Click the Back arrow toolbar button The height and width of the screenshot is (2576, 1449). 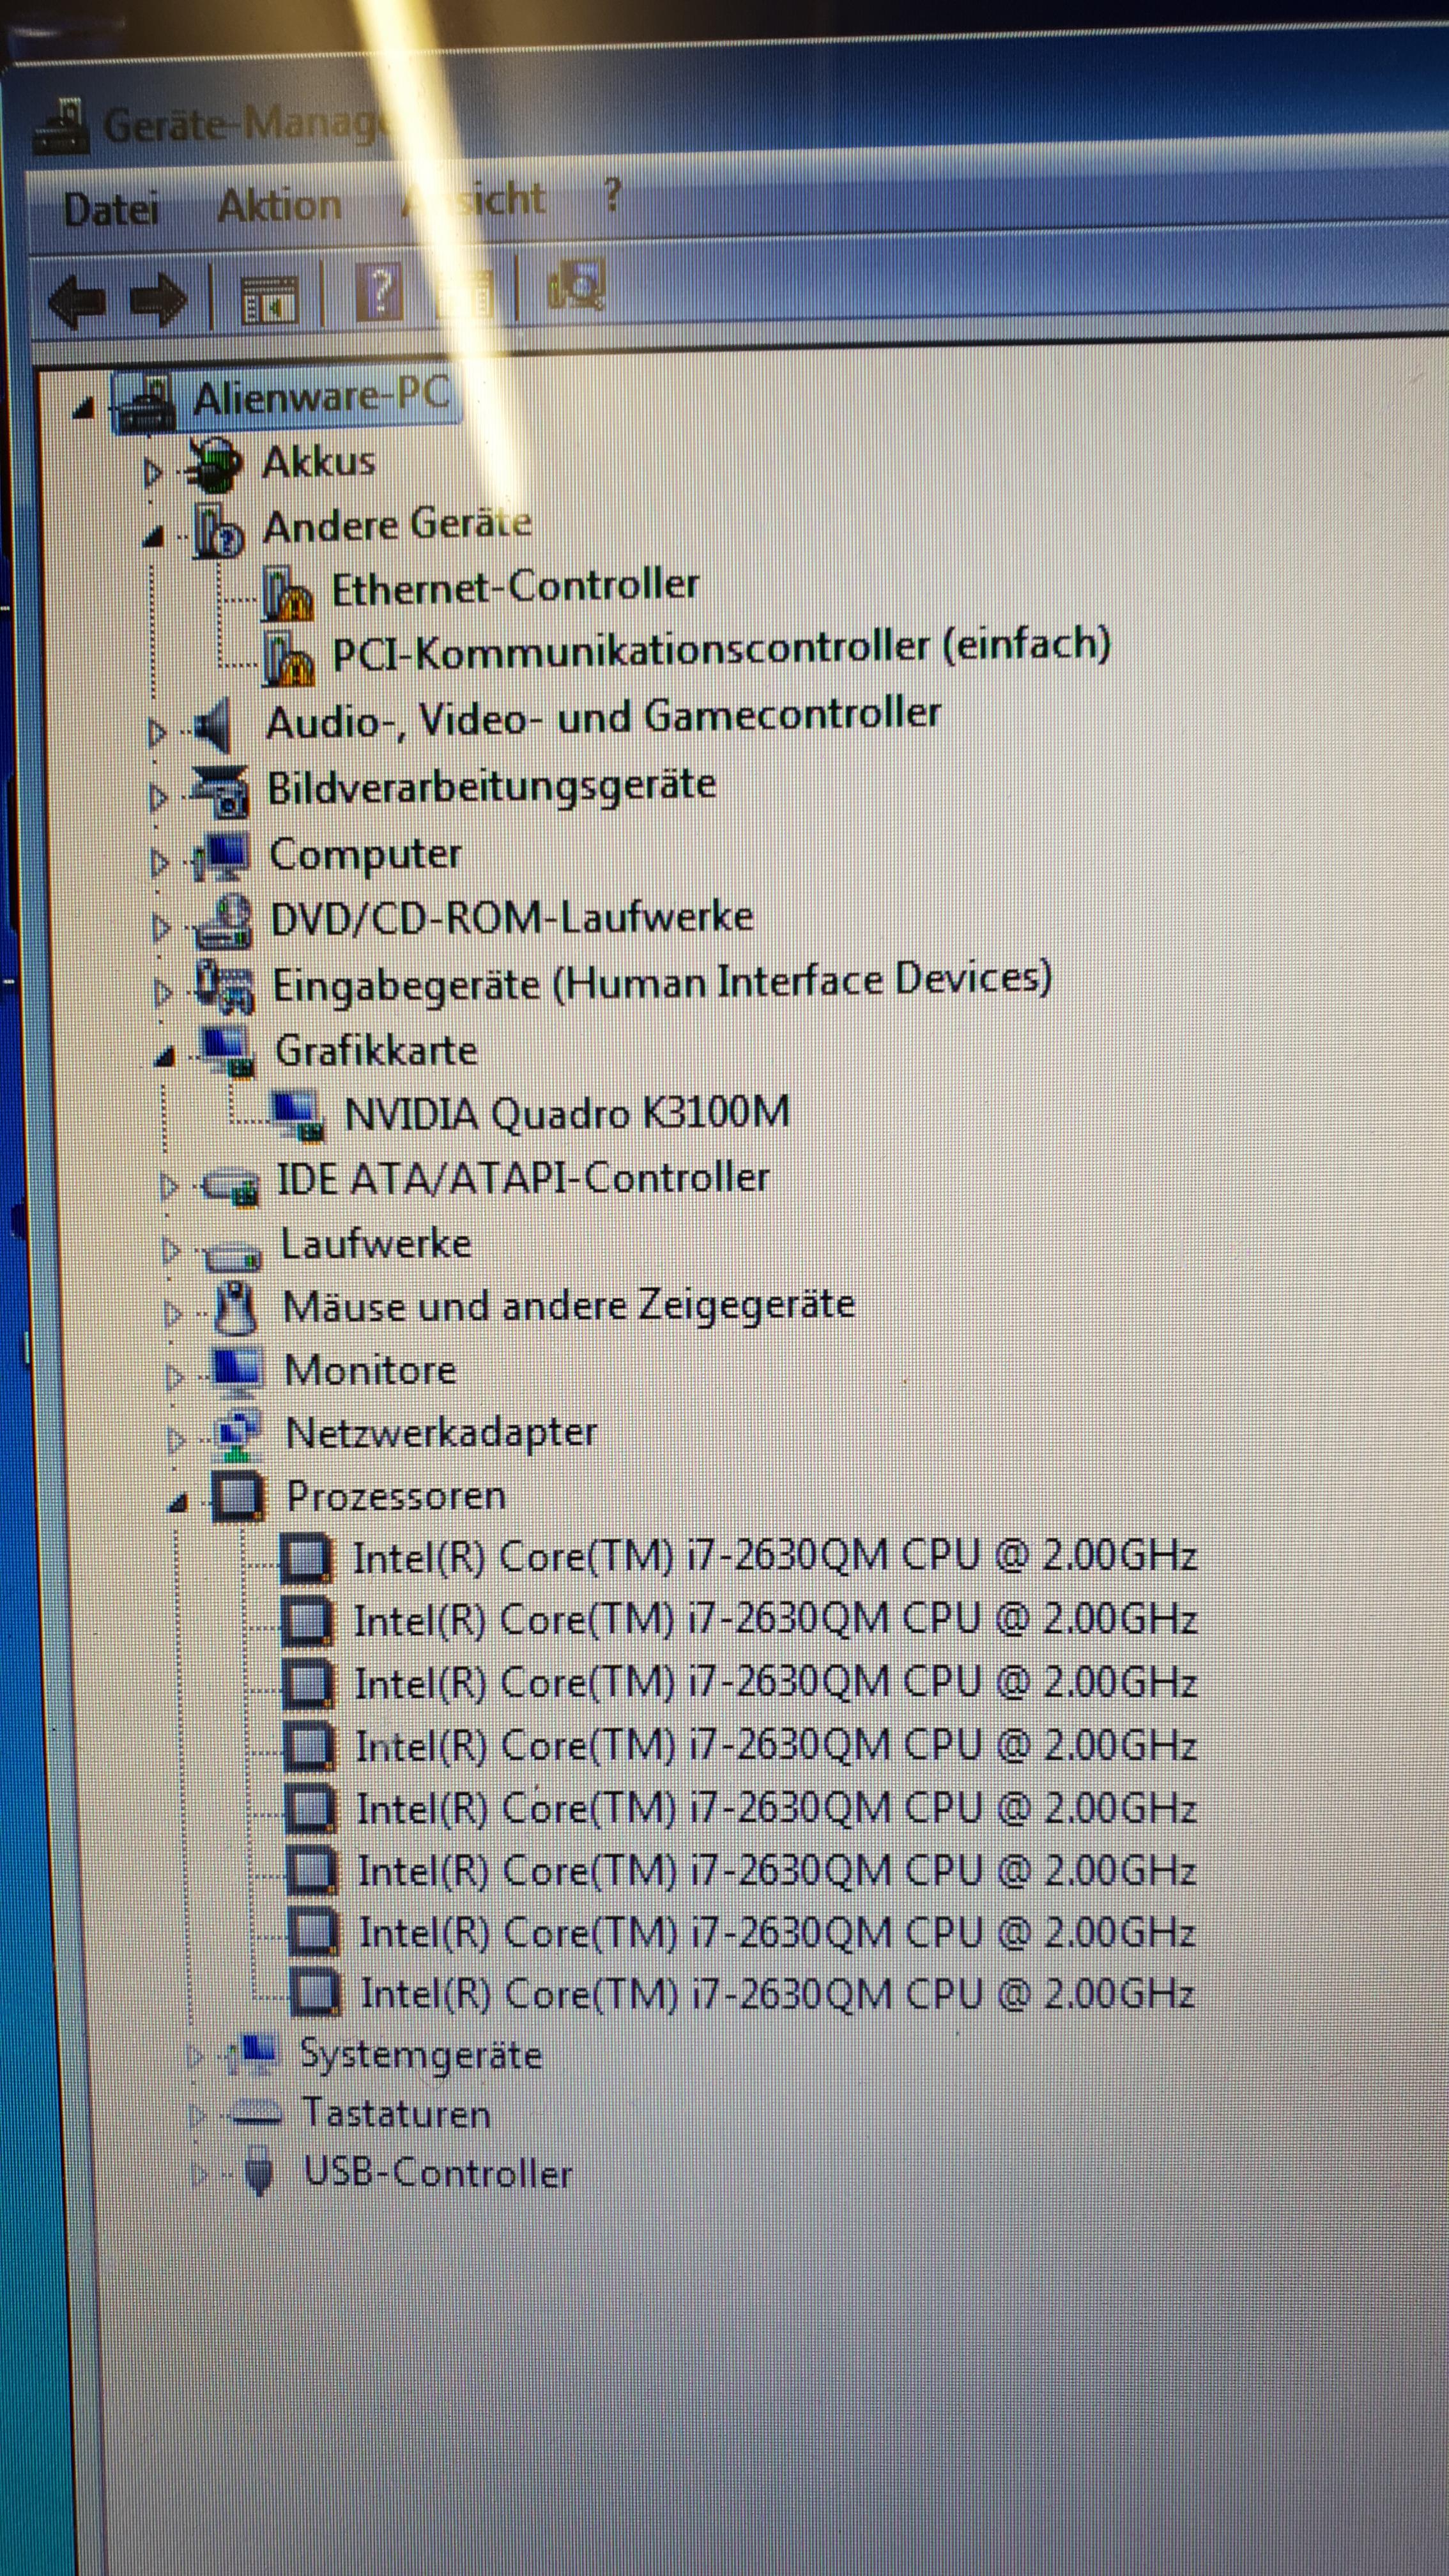(77, 301)
